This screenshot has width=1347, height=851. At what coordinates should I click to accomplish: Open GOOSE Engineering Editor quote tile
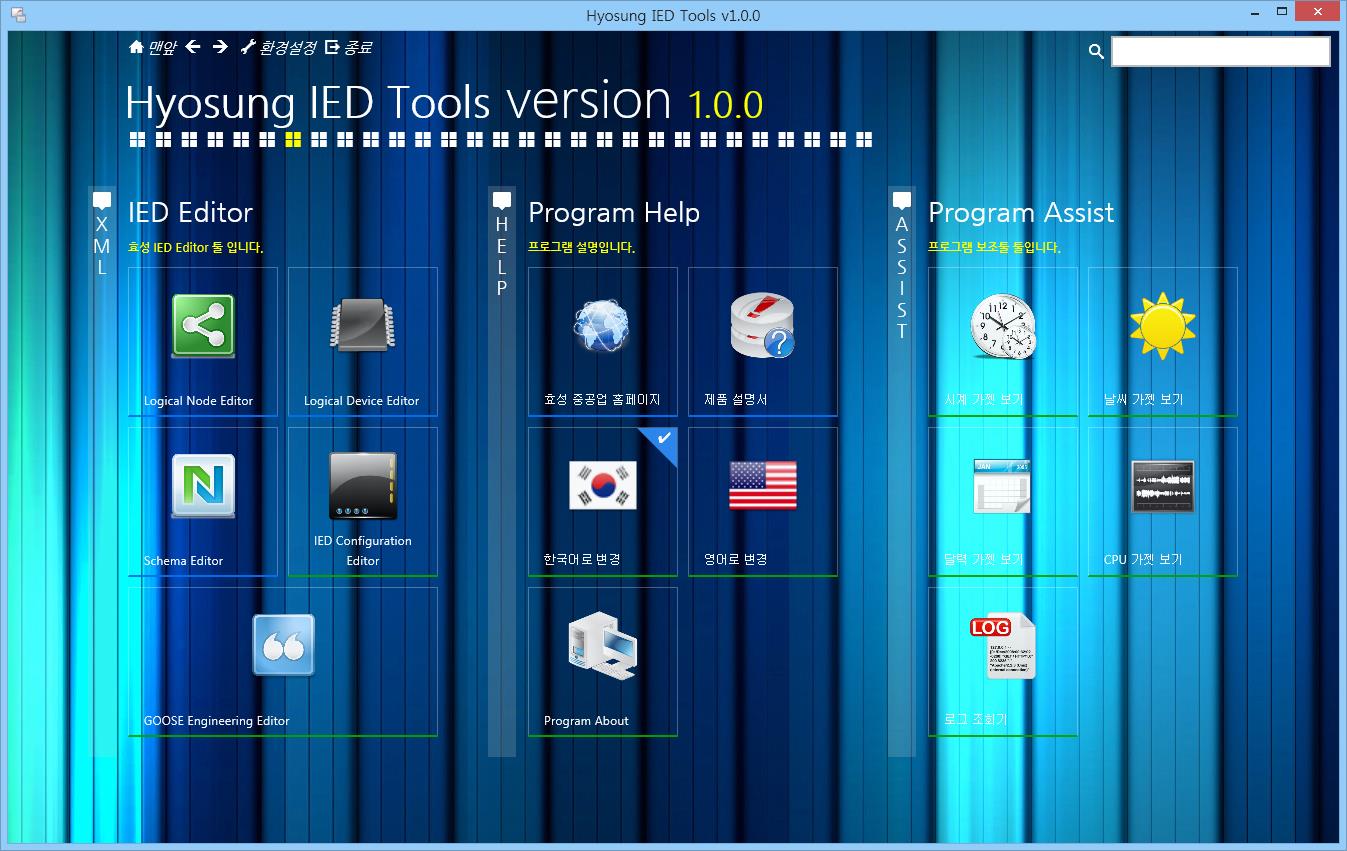[283, 661]
